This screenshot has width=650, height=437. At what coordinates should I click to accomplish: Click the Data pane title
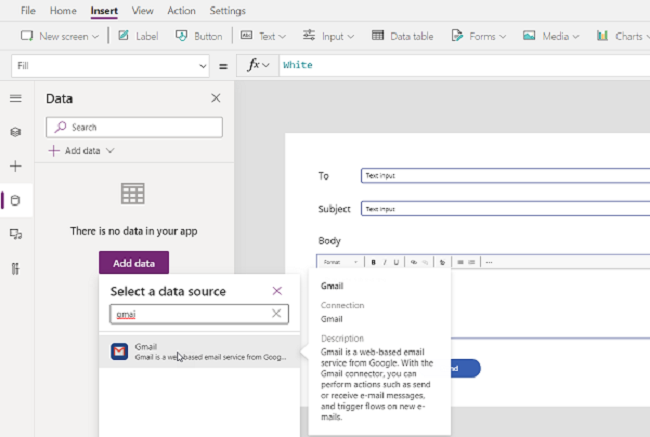[x=59, y=99]
